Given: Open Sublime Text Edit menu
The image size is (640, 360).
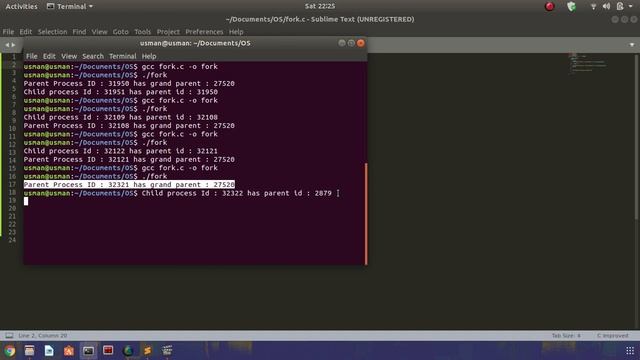Looking at the screenshot, I should [x=26, y=32].
